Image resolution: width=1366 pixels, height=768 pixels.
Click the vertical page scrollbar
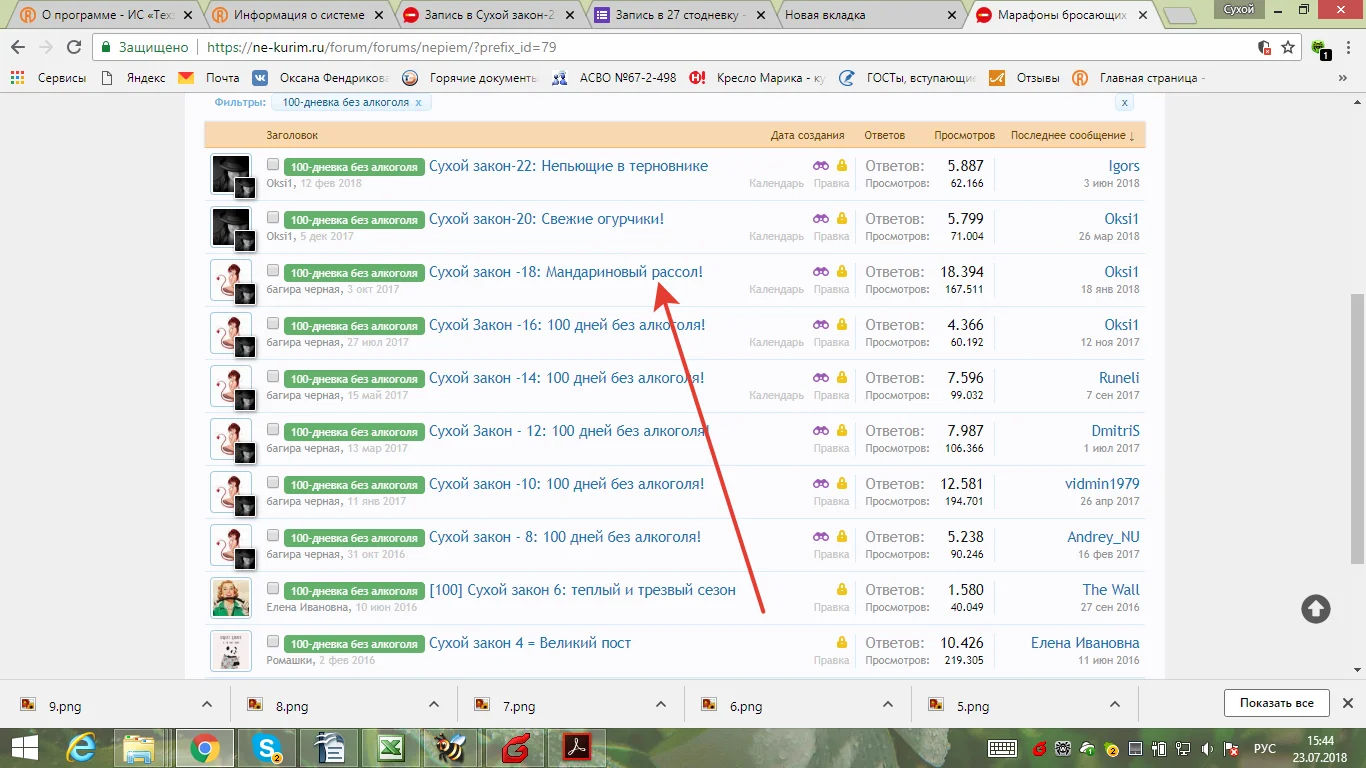(x=1357, y=429)
